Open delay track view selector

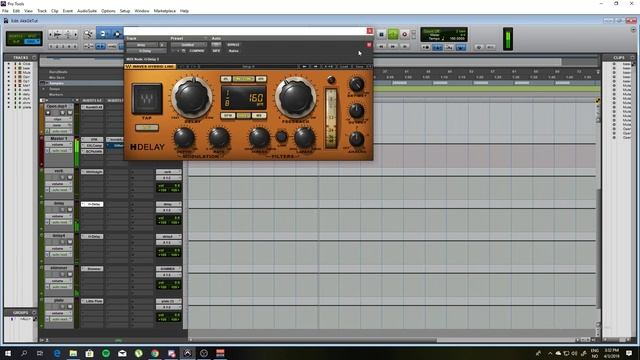tap(58, 216)
